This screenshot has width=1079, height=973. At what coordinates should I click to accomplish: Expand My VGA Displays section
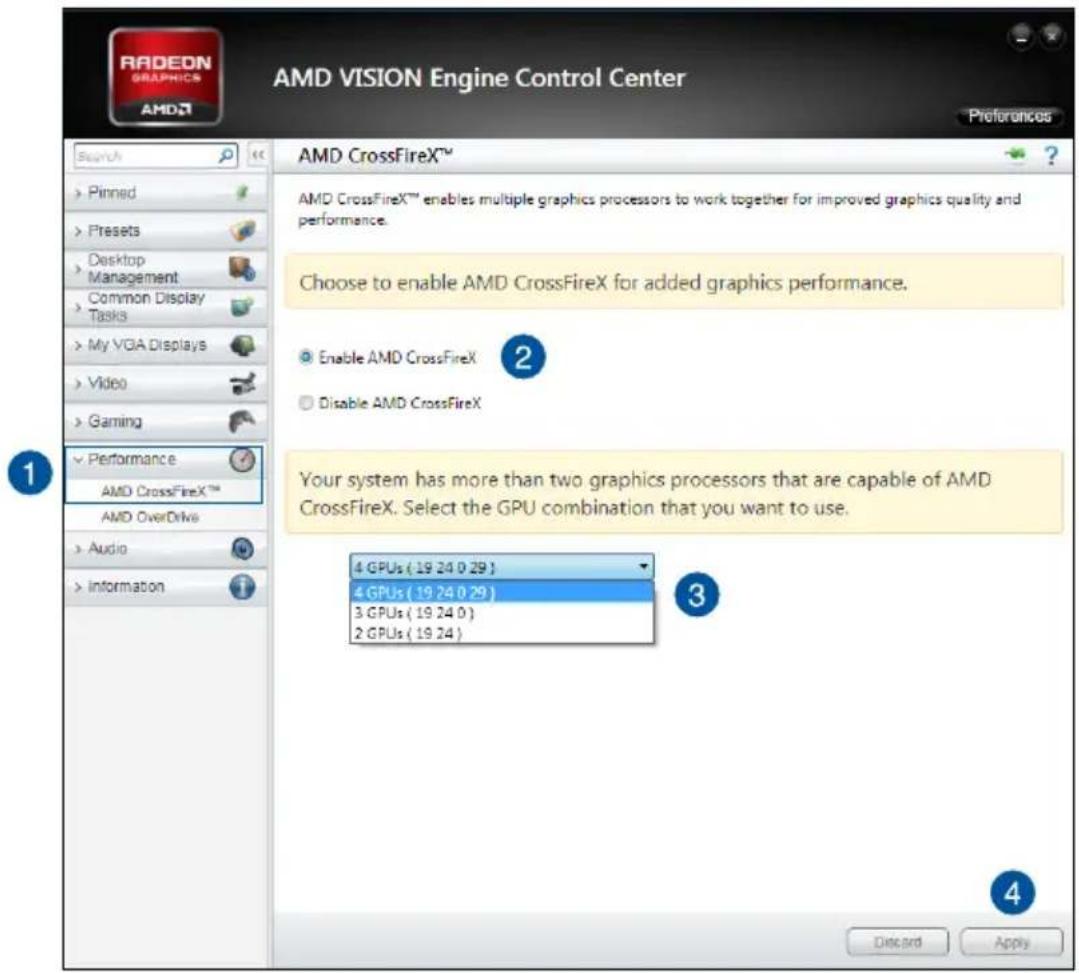[x=165, y=345]
